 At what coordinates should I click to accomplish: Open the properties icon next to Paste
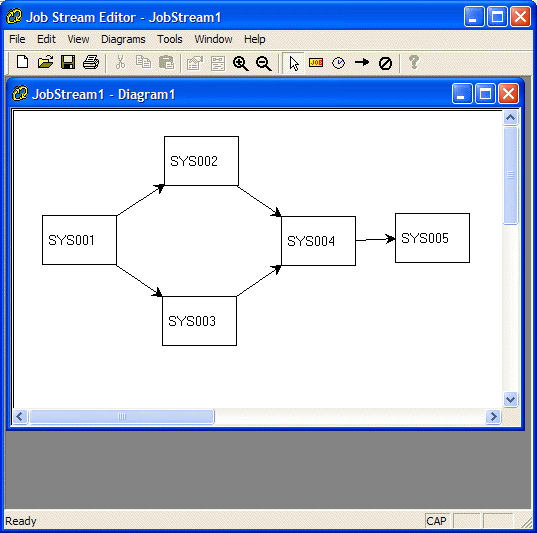[x=195, y=63]
